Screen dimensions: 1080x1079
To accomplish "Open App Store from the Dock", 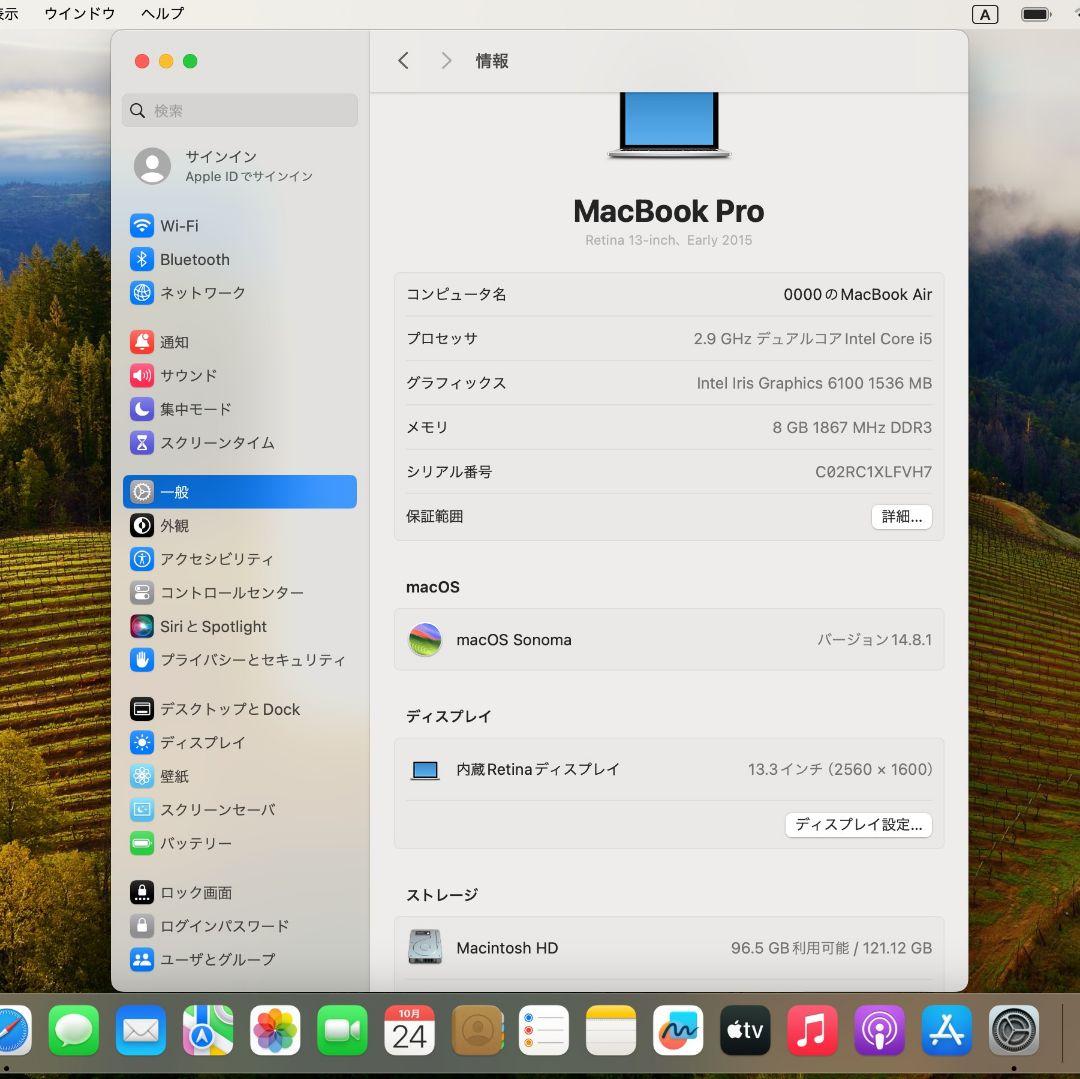I will (946, 1030).
